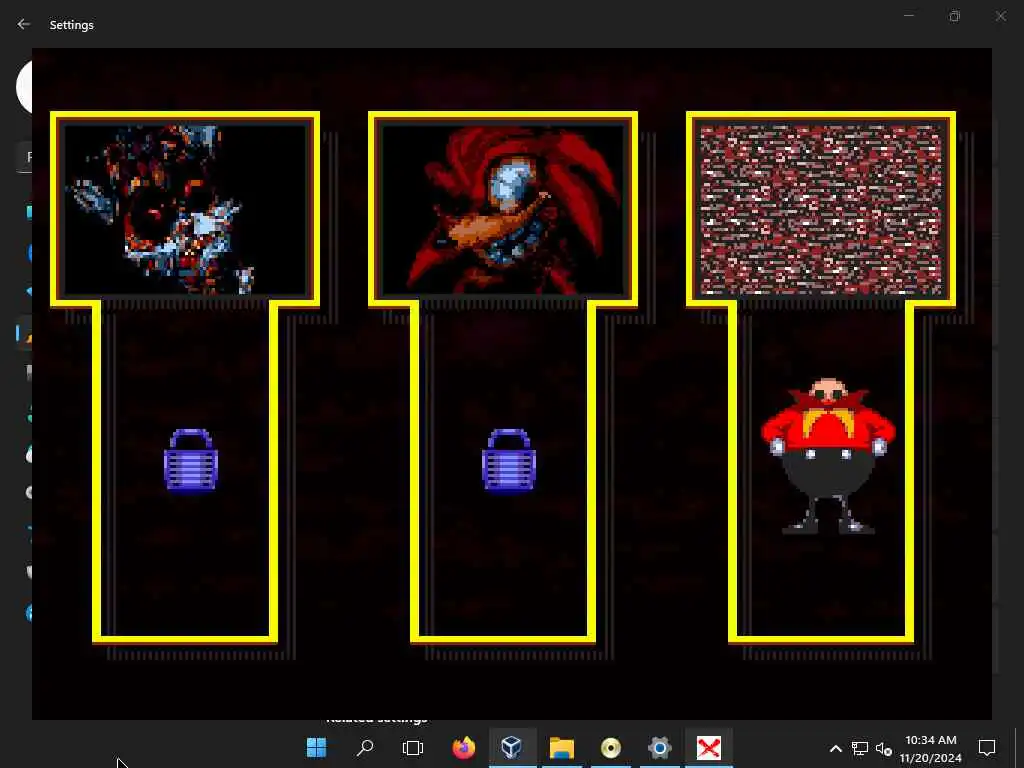Open the clock showing 10:34 AM
Screen dimensions: 1024x768
tap(931, 748)
